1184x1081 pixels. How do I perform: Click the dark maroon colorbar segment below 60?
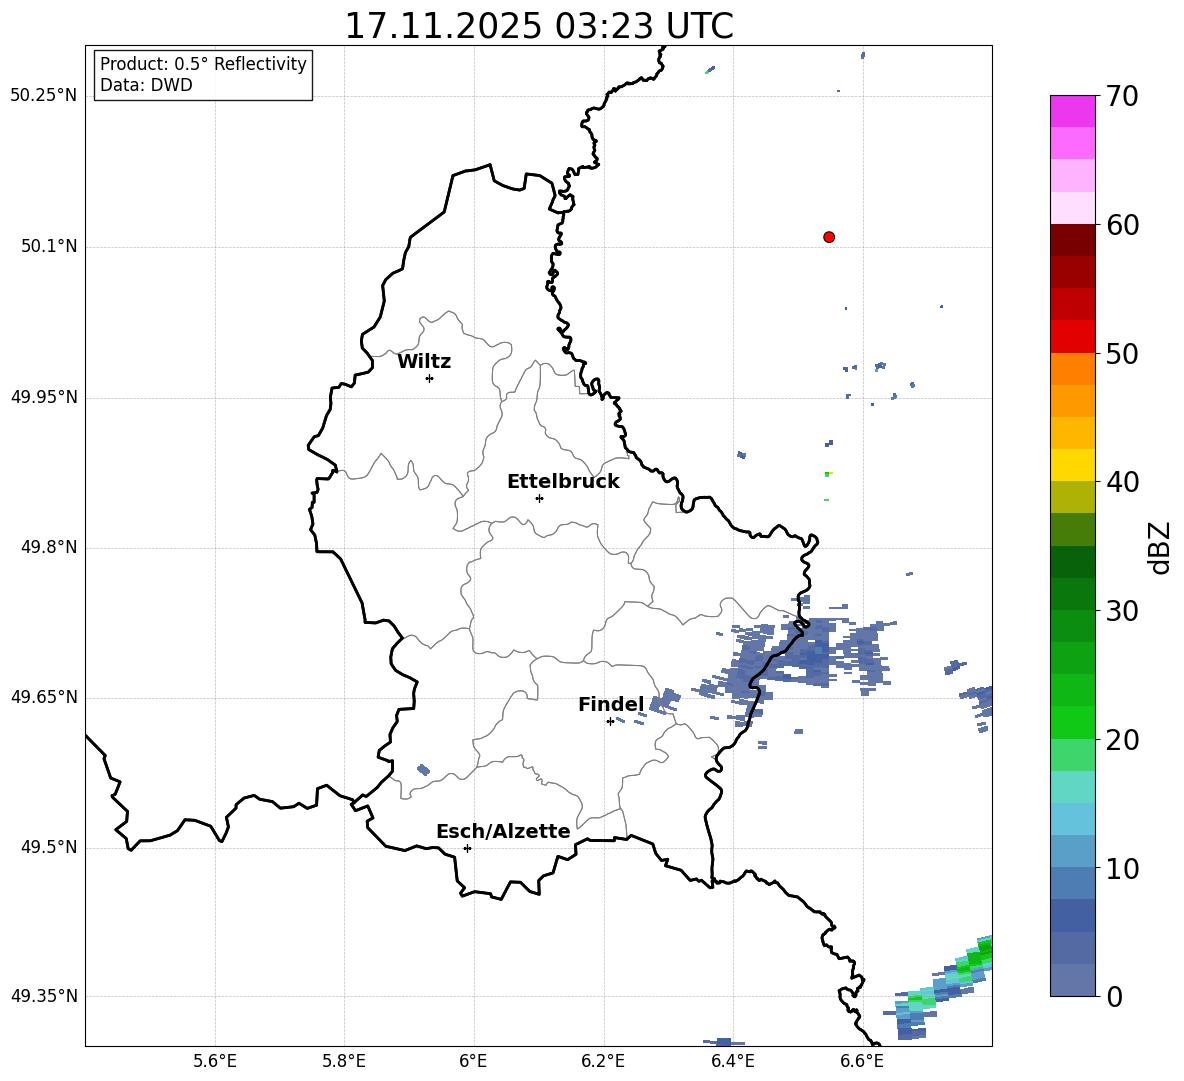coord(1072,240)
